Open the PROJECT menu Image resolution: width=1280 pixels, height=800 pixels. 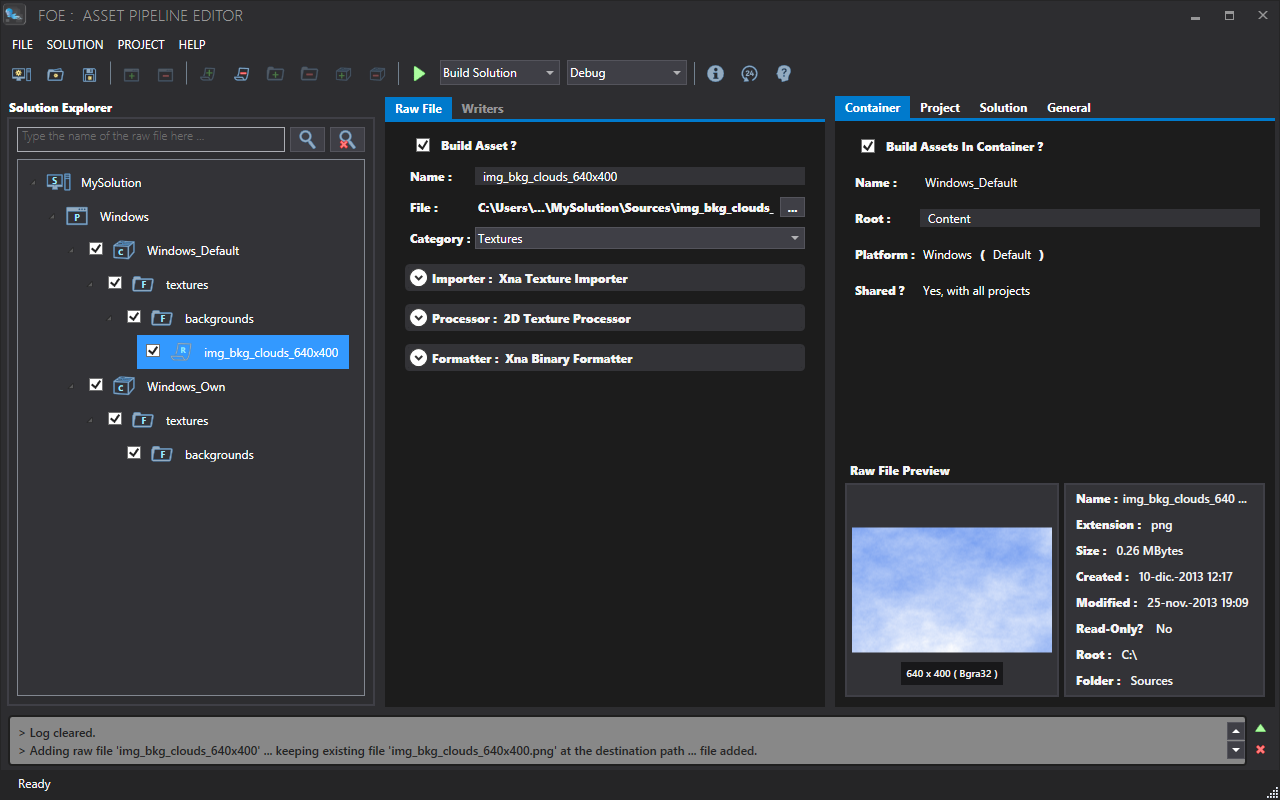(141, 45)
